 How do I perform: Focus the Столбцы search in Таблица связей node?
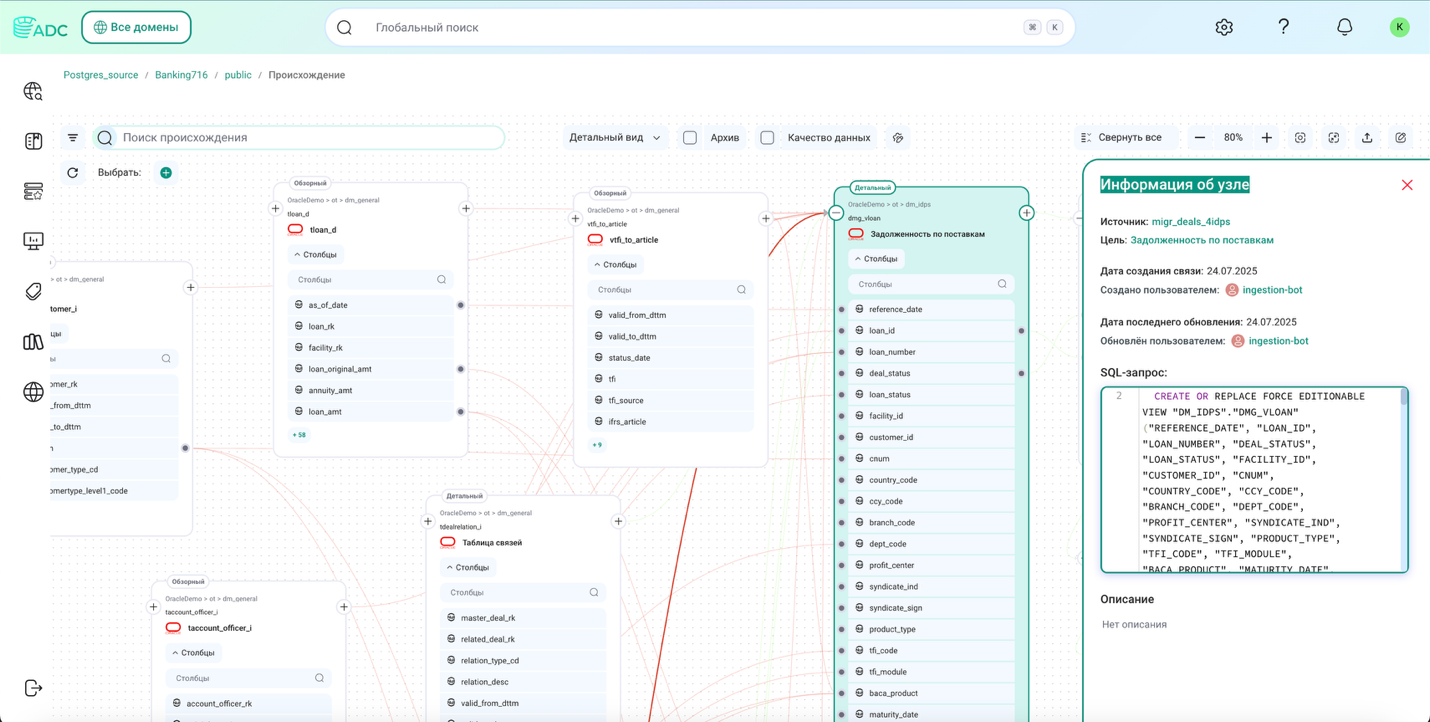523,593
